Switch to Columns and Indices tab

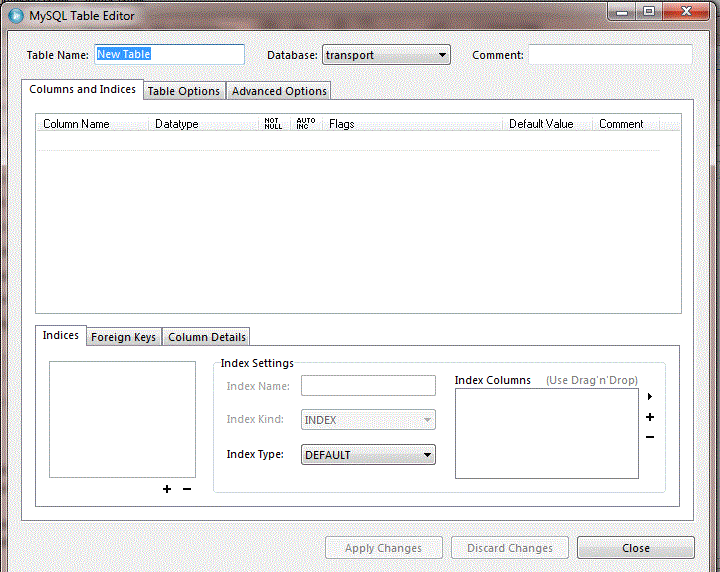click(x=83, y=89)
